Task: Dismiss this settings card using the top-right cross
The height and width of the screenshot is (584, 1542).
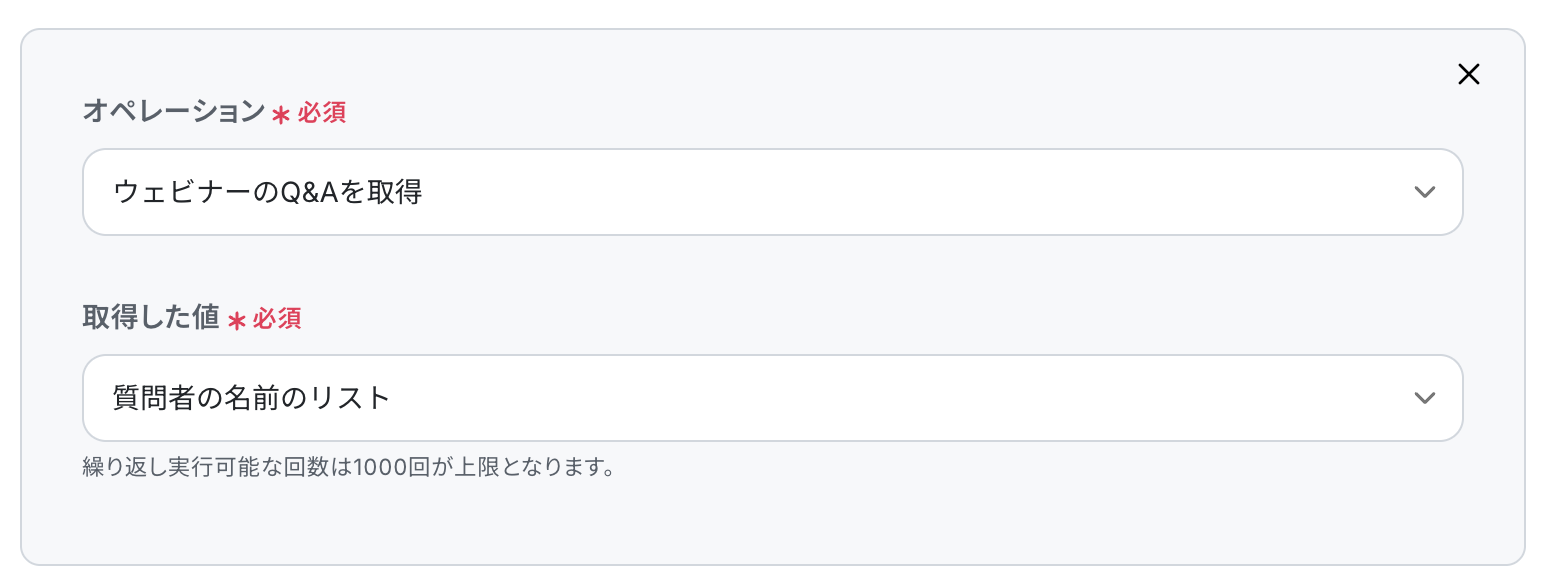Action: [1468, 74]
